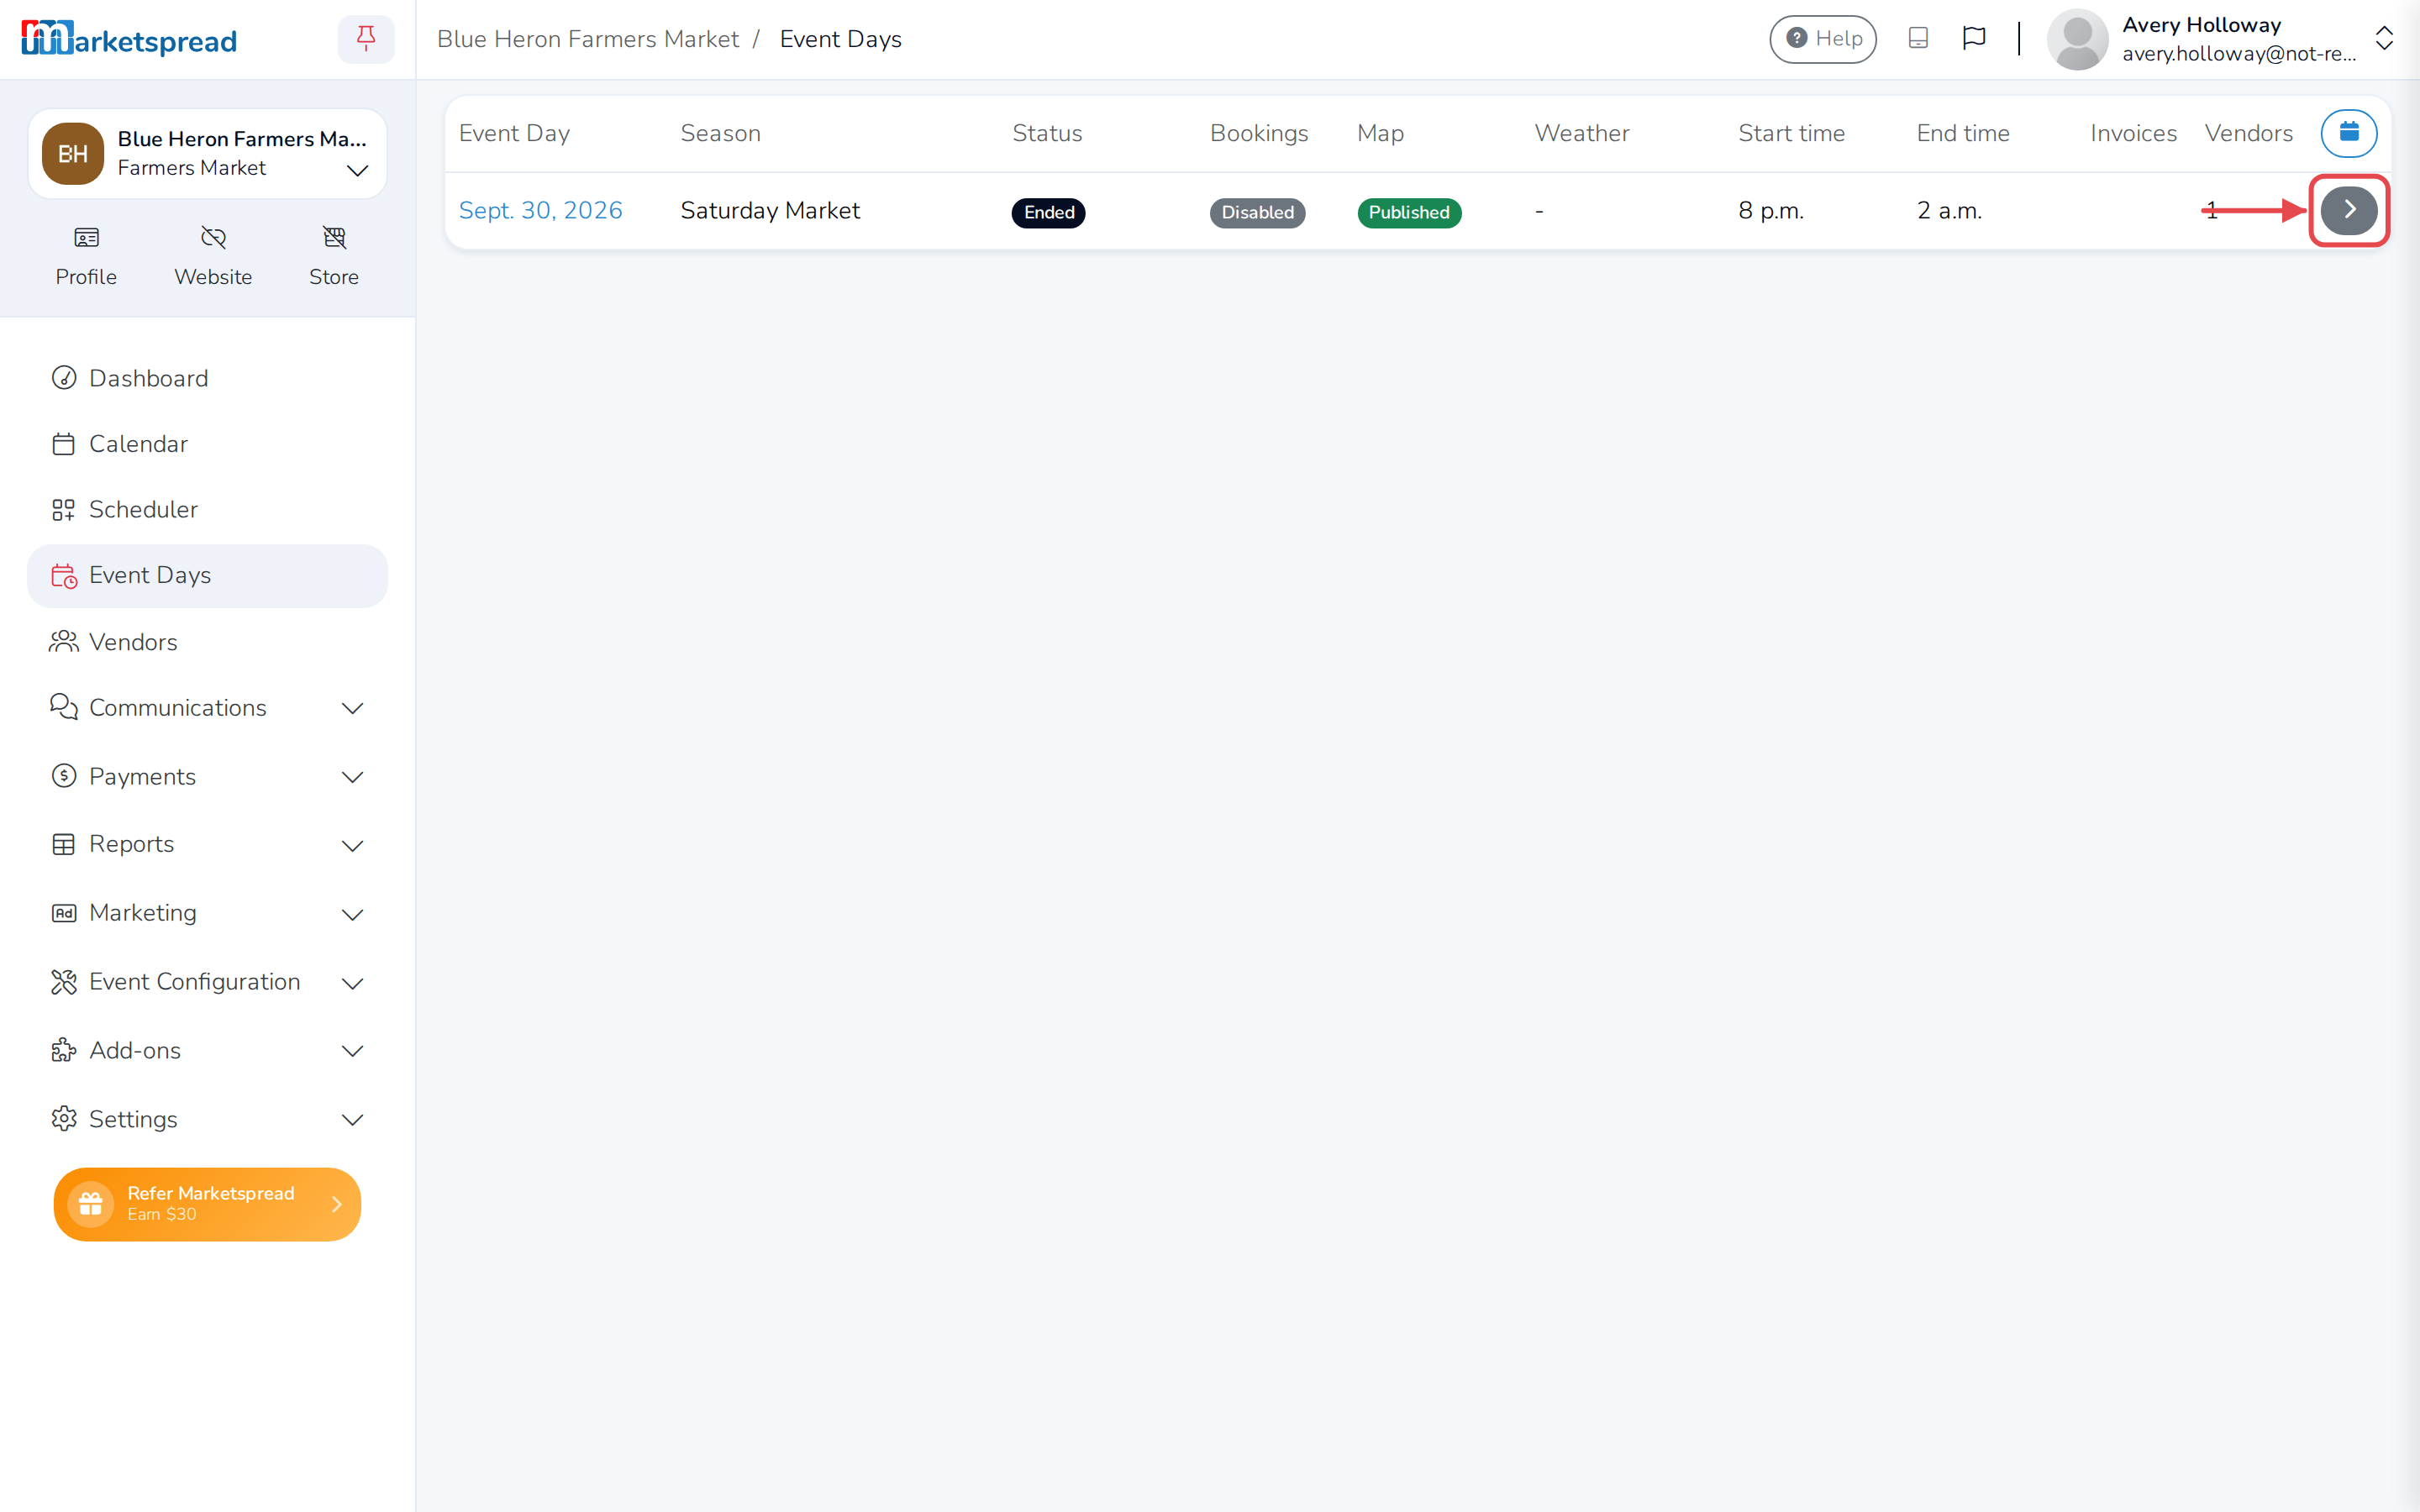Open the Dashboard menu item
The width and height of the screenshot is (2420, 1512).
(207, 378)
